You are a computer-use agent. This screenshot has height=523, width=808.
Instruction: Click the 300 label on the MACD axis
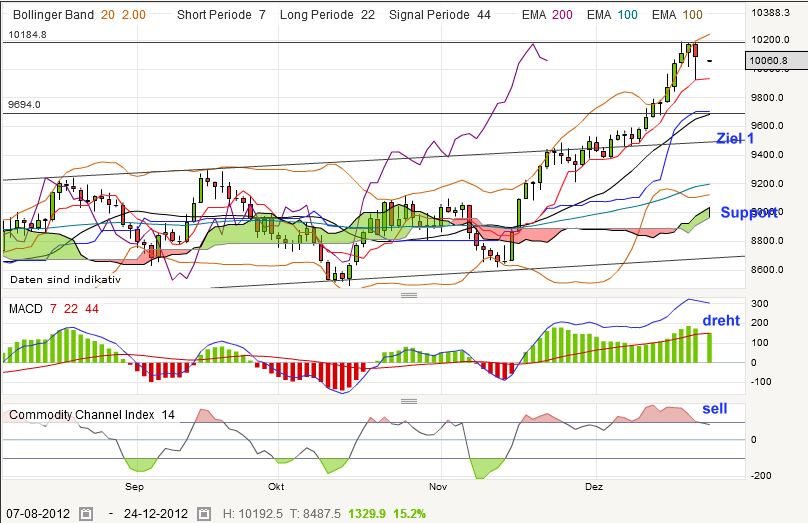760,303
